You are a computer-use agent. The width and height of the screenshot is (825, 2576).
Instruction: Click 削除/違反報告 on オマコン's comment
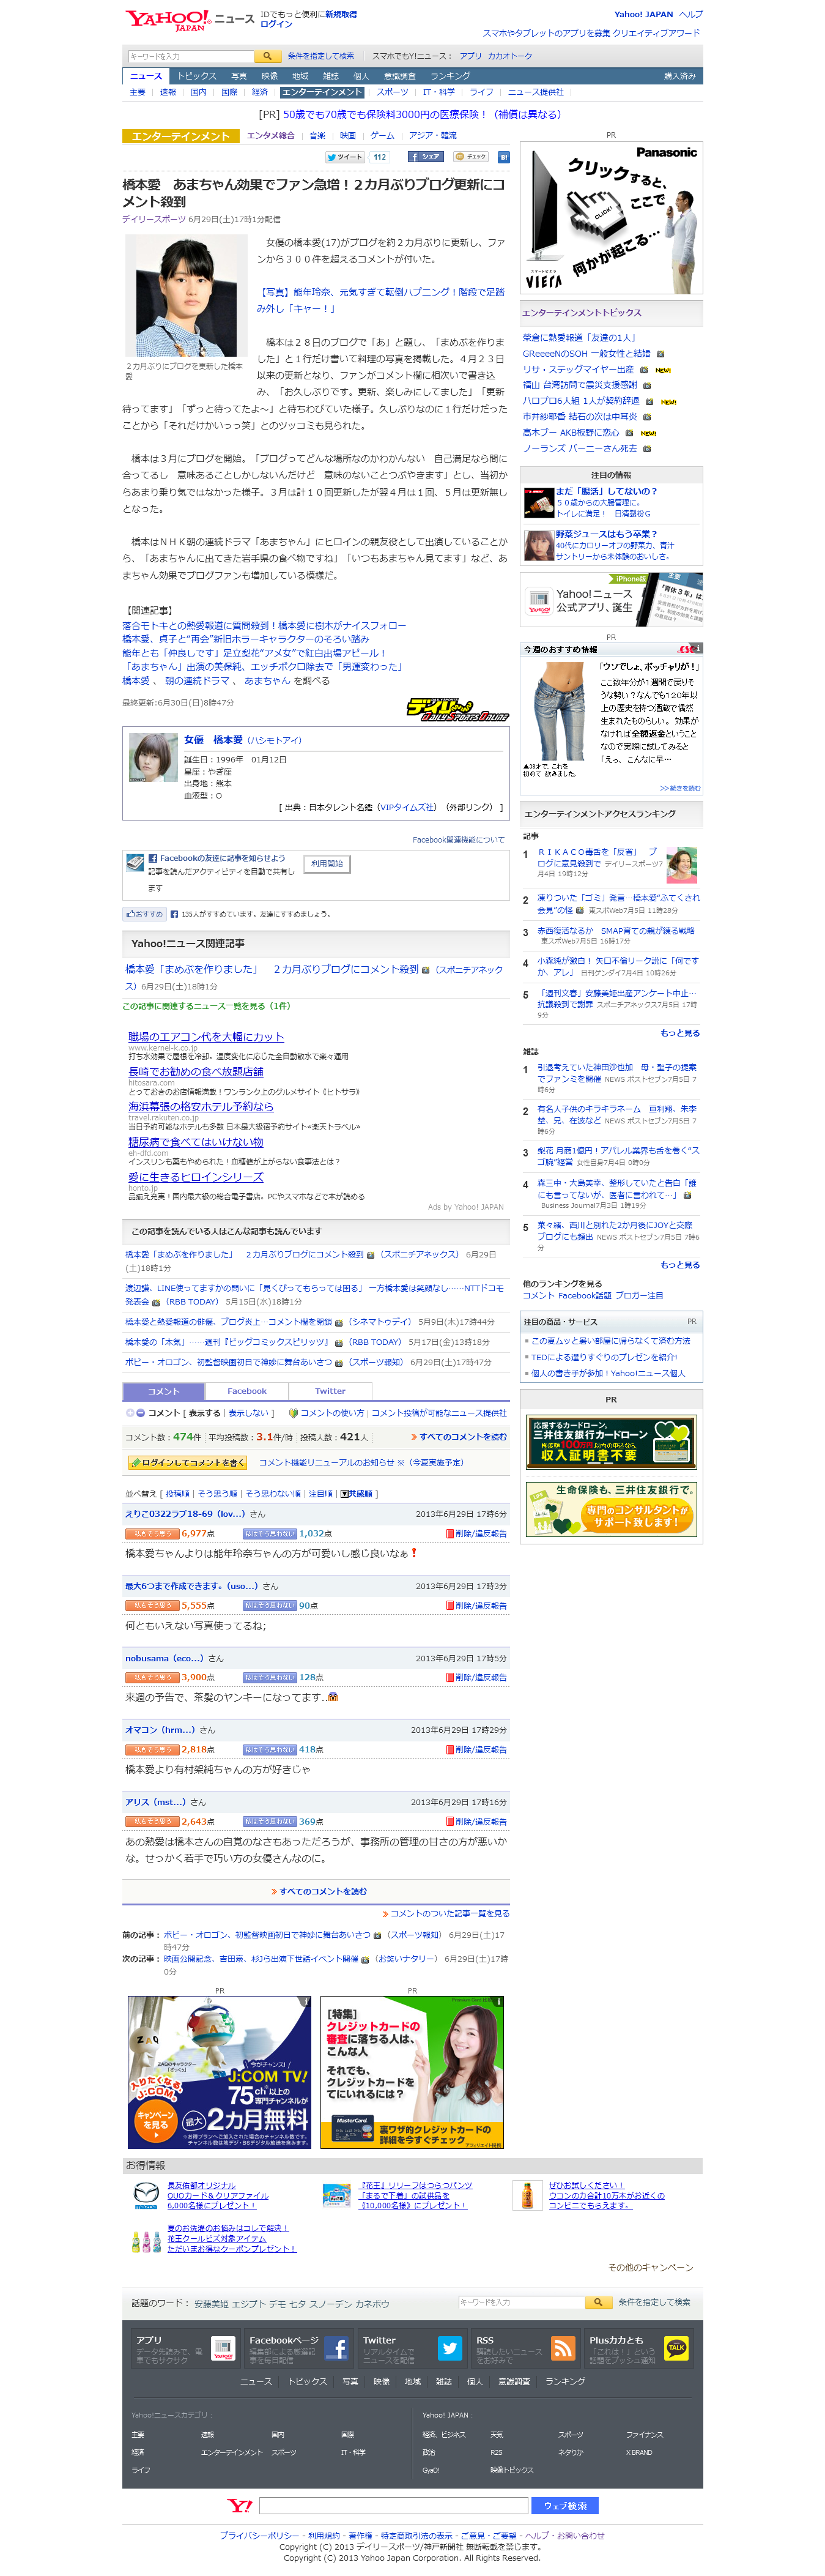476,1749
